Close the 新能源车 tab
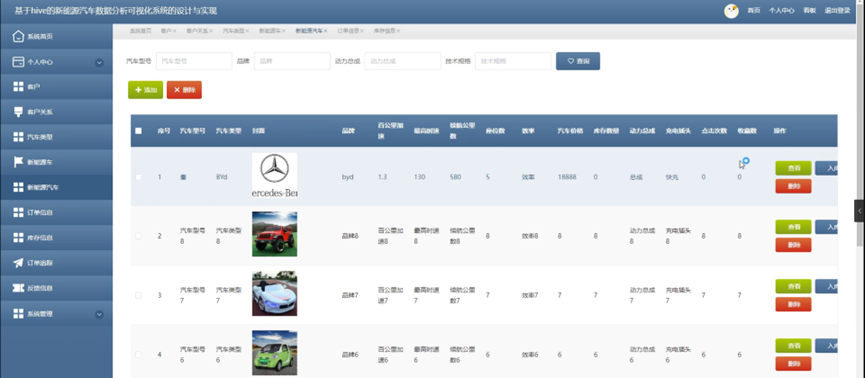 click(x=284, y=31)
